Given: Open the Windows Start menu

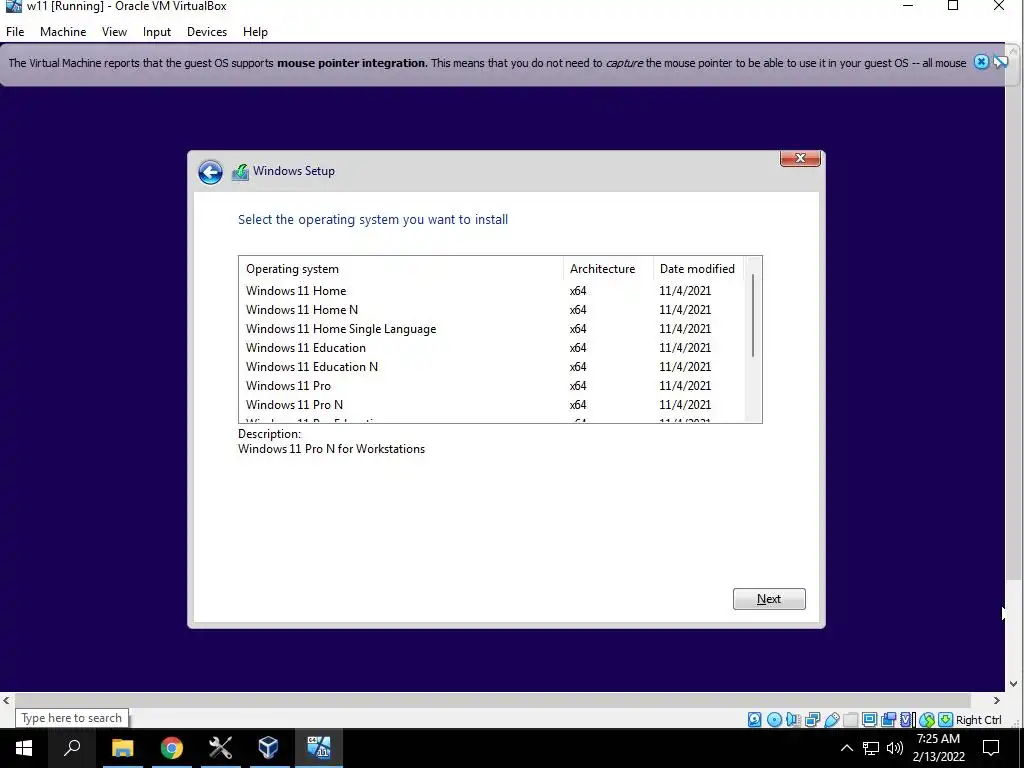Looking at the screenshot, I should tap(24, 748).
